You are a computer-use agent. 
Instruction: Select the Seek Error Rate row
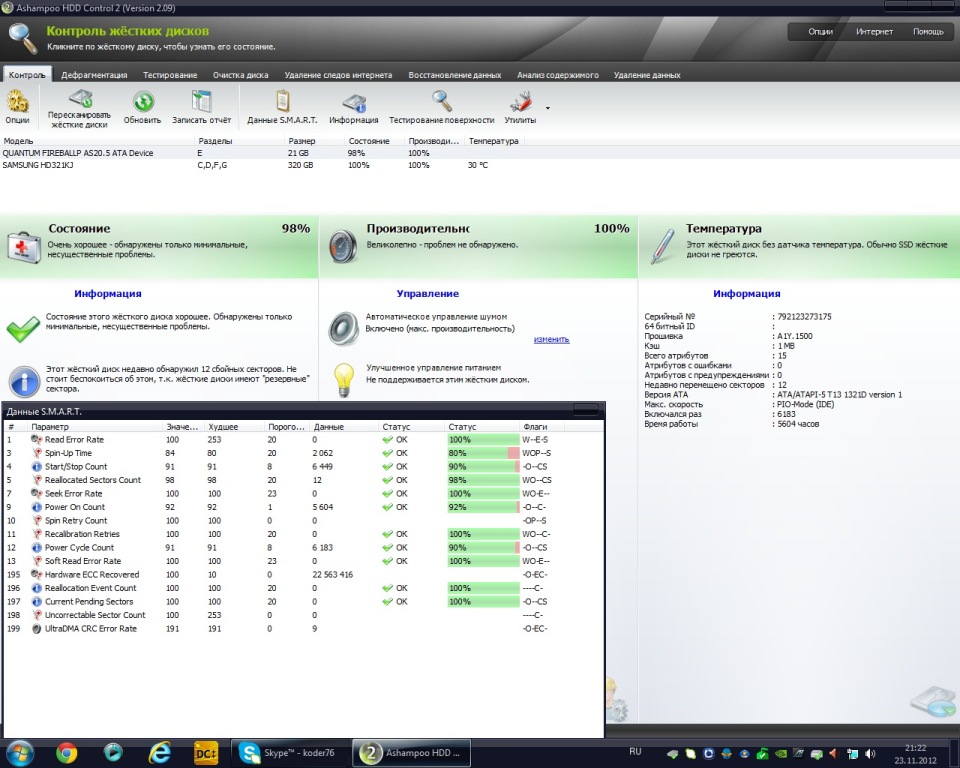click(303, 494)
